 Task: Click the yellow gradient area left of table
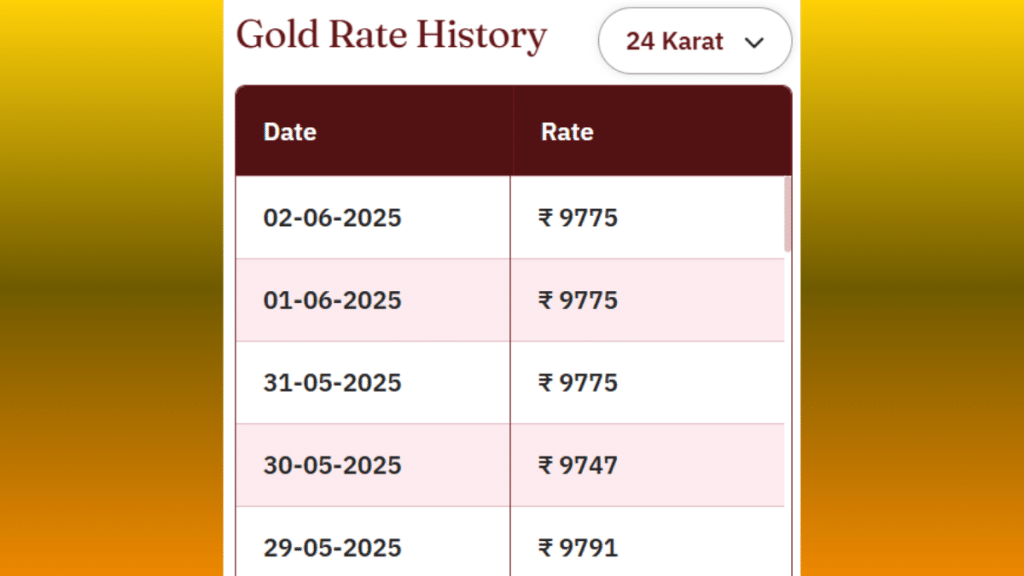pos(112,288)
